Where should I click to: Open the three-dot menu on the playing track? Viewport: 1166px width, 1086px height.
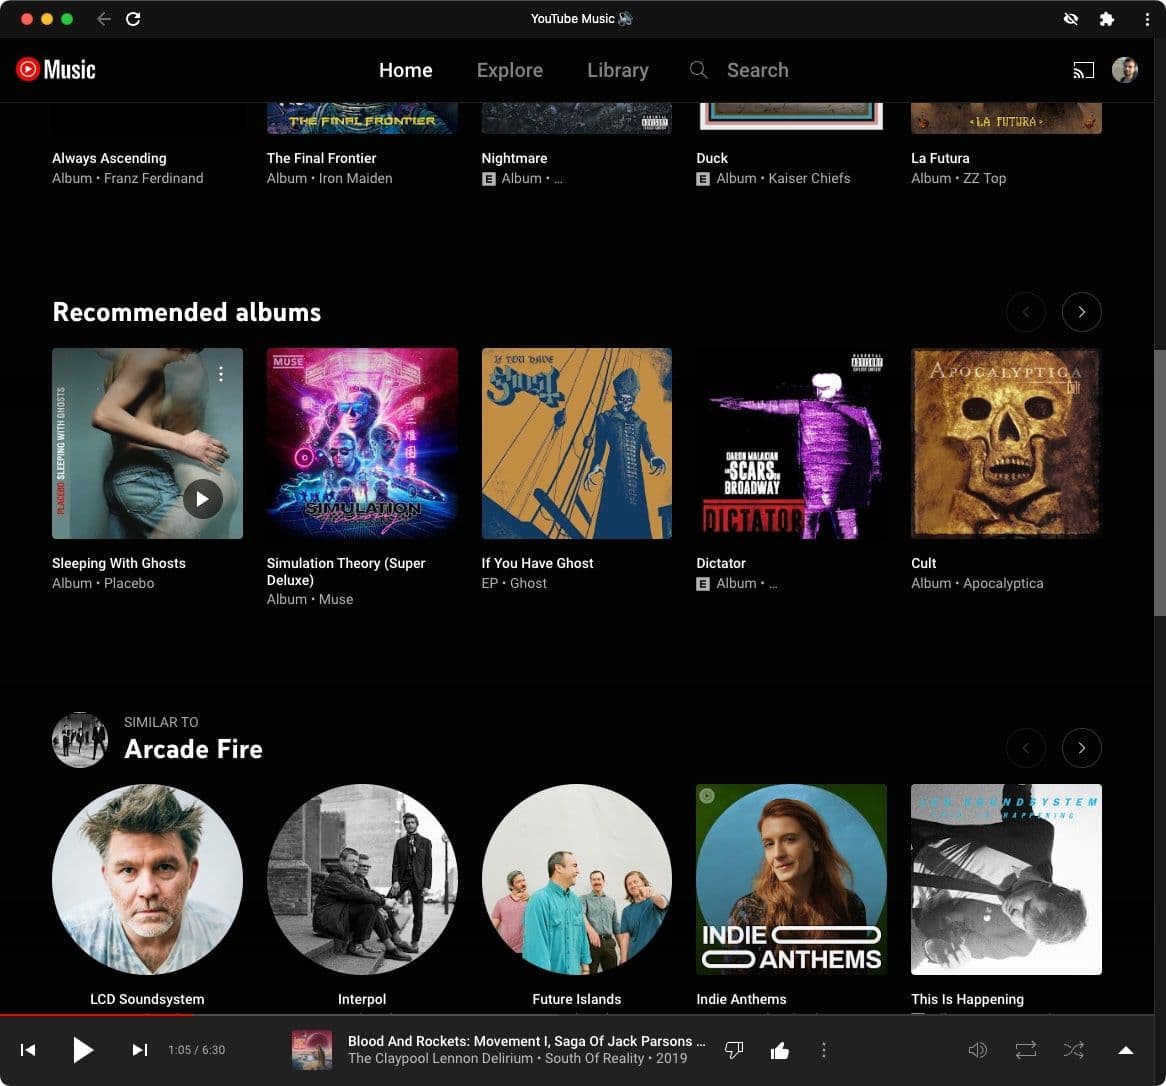click(x=824, y=1050)
